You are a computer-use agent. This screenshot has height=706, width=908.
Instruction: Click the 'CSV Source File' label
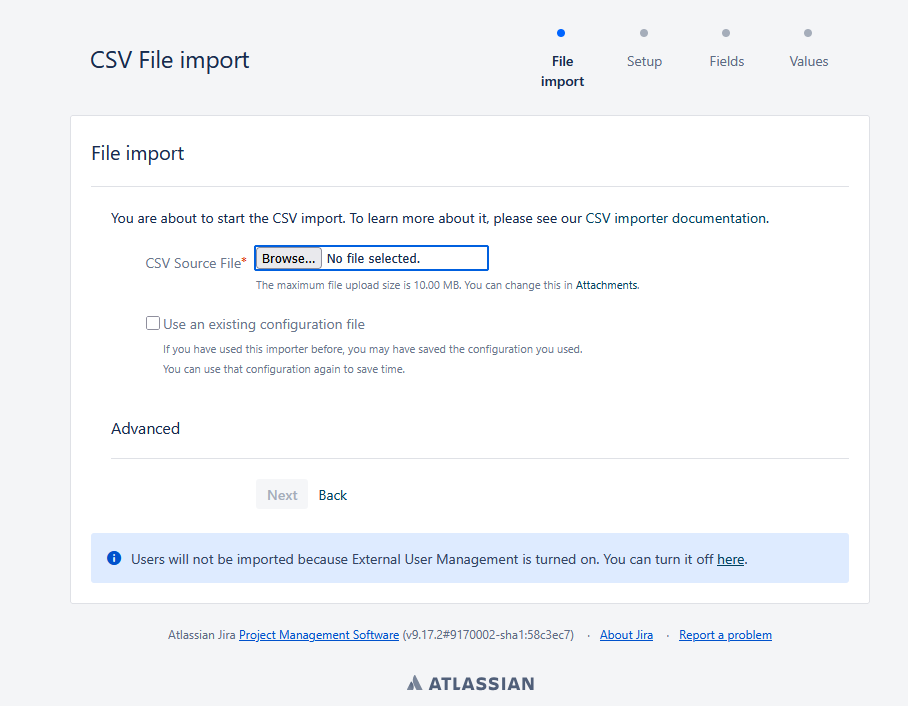196,263
